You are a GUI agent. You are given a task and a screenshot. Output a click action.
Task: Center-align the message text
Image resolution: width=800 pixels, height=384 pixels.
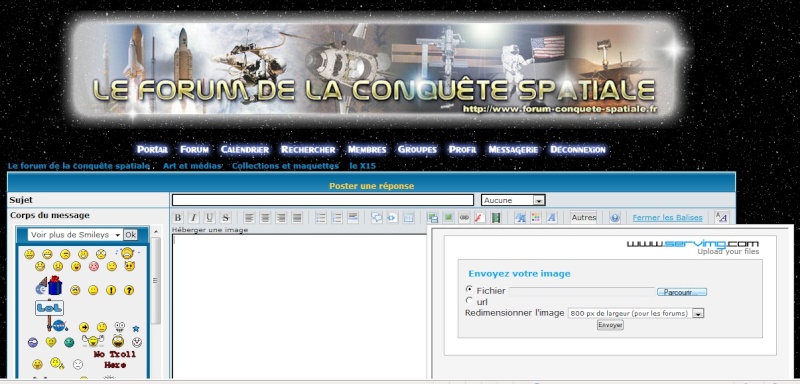(265, 218)
